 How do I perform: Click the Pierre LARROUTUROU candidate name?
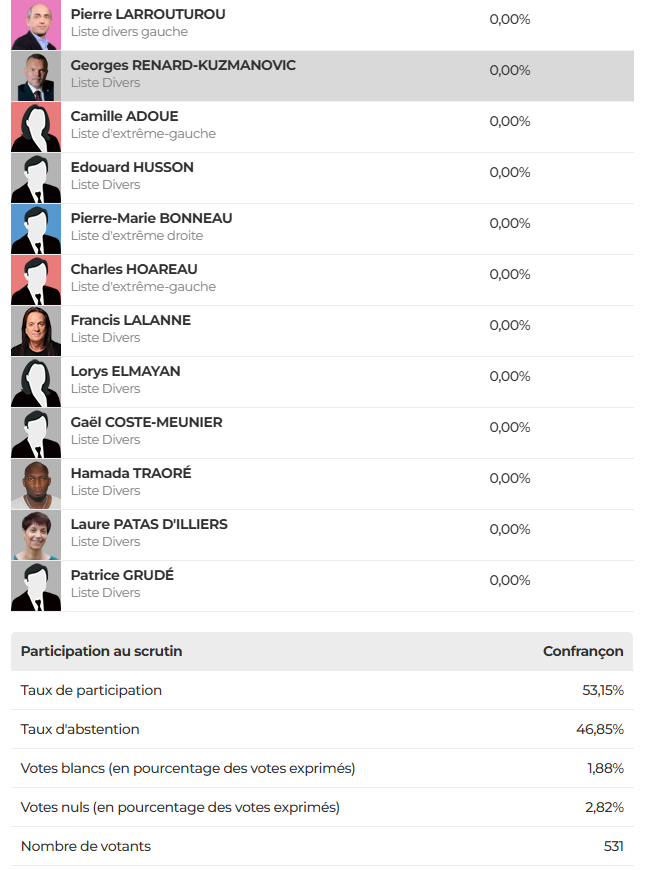148,14
